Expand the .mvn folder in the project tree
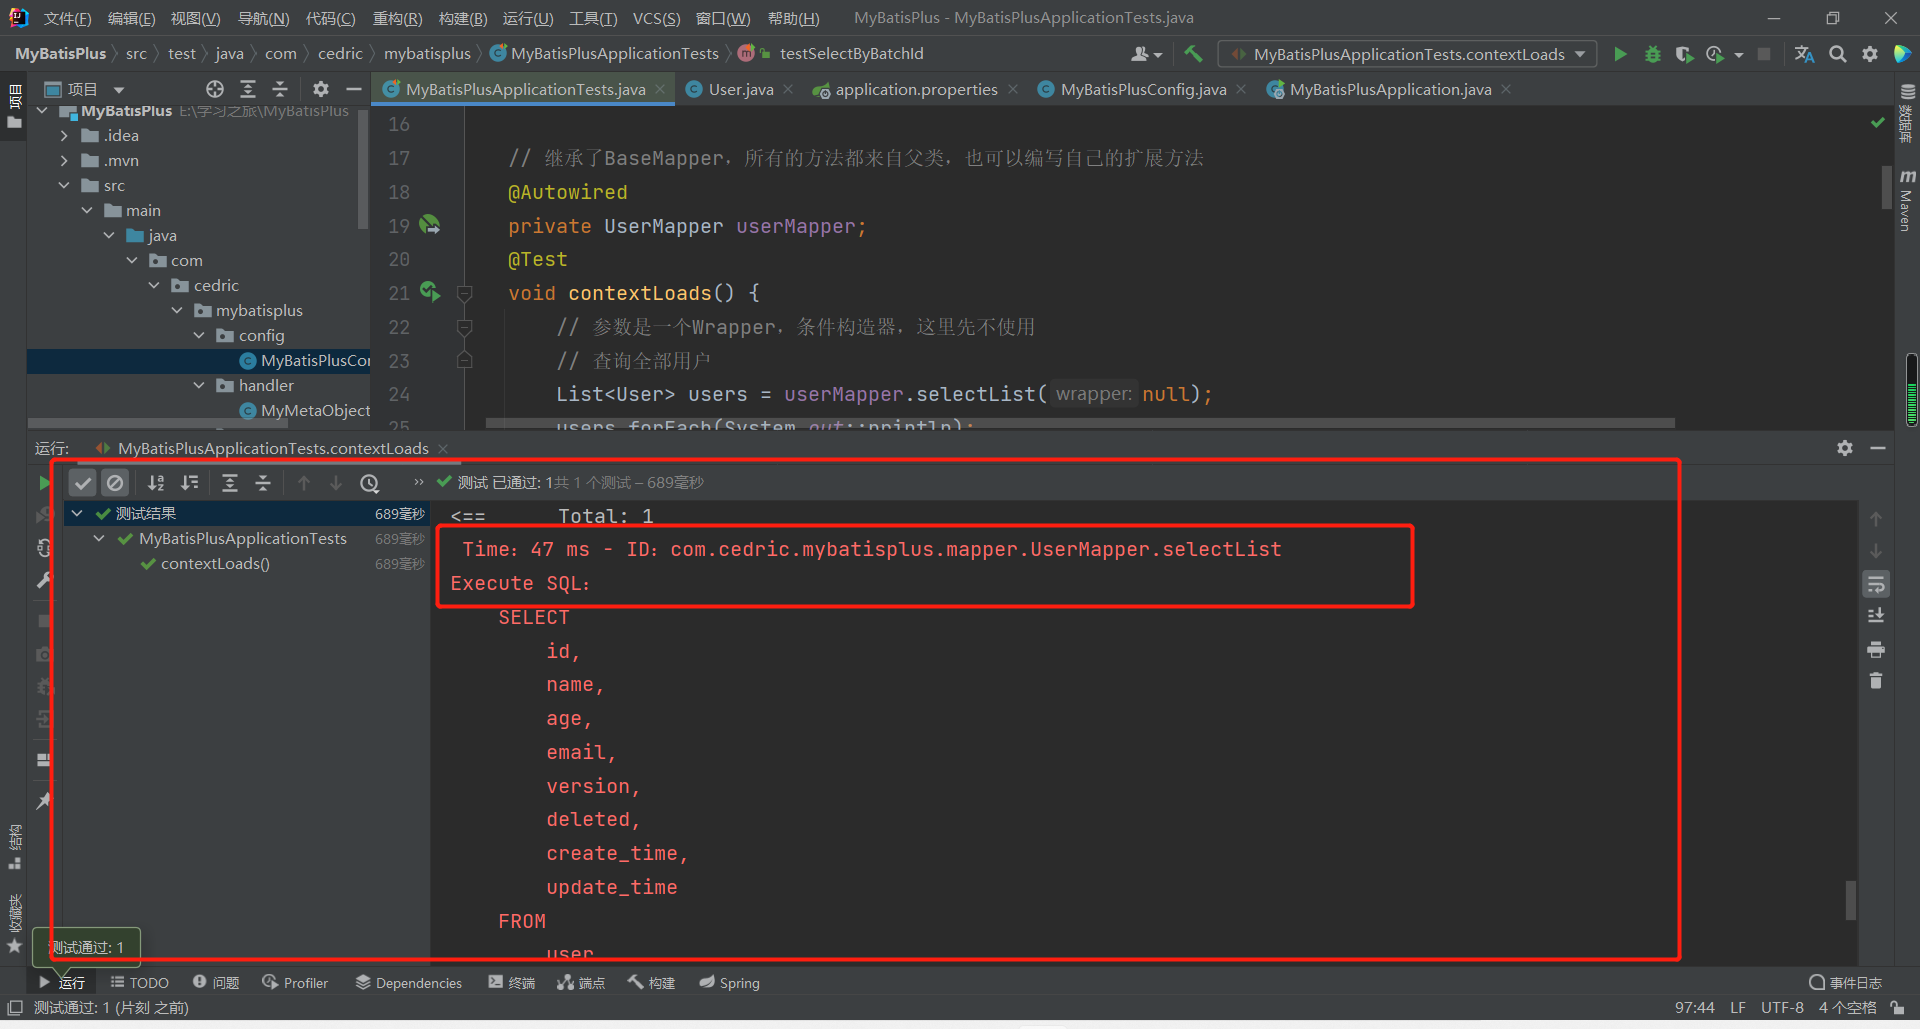1920x1029 pixels. (64, 161)
